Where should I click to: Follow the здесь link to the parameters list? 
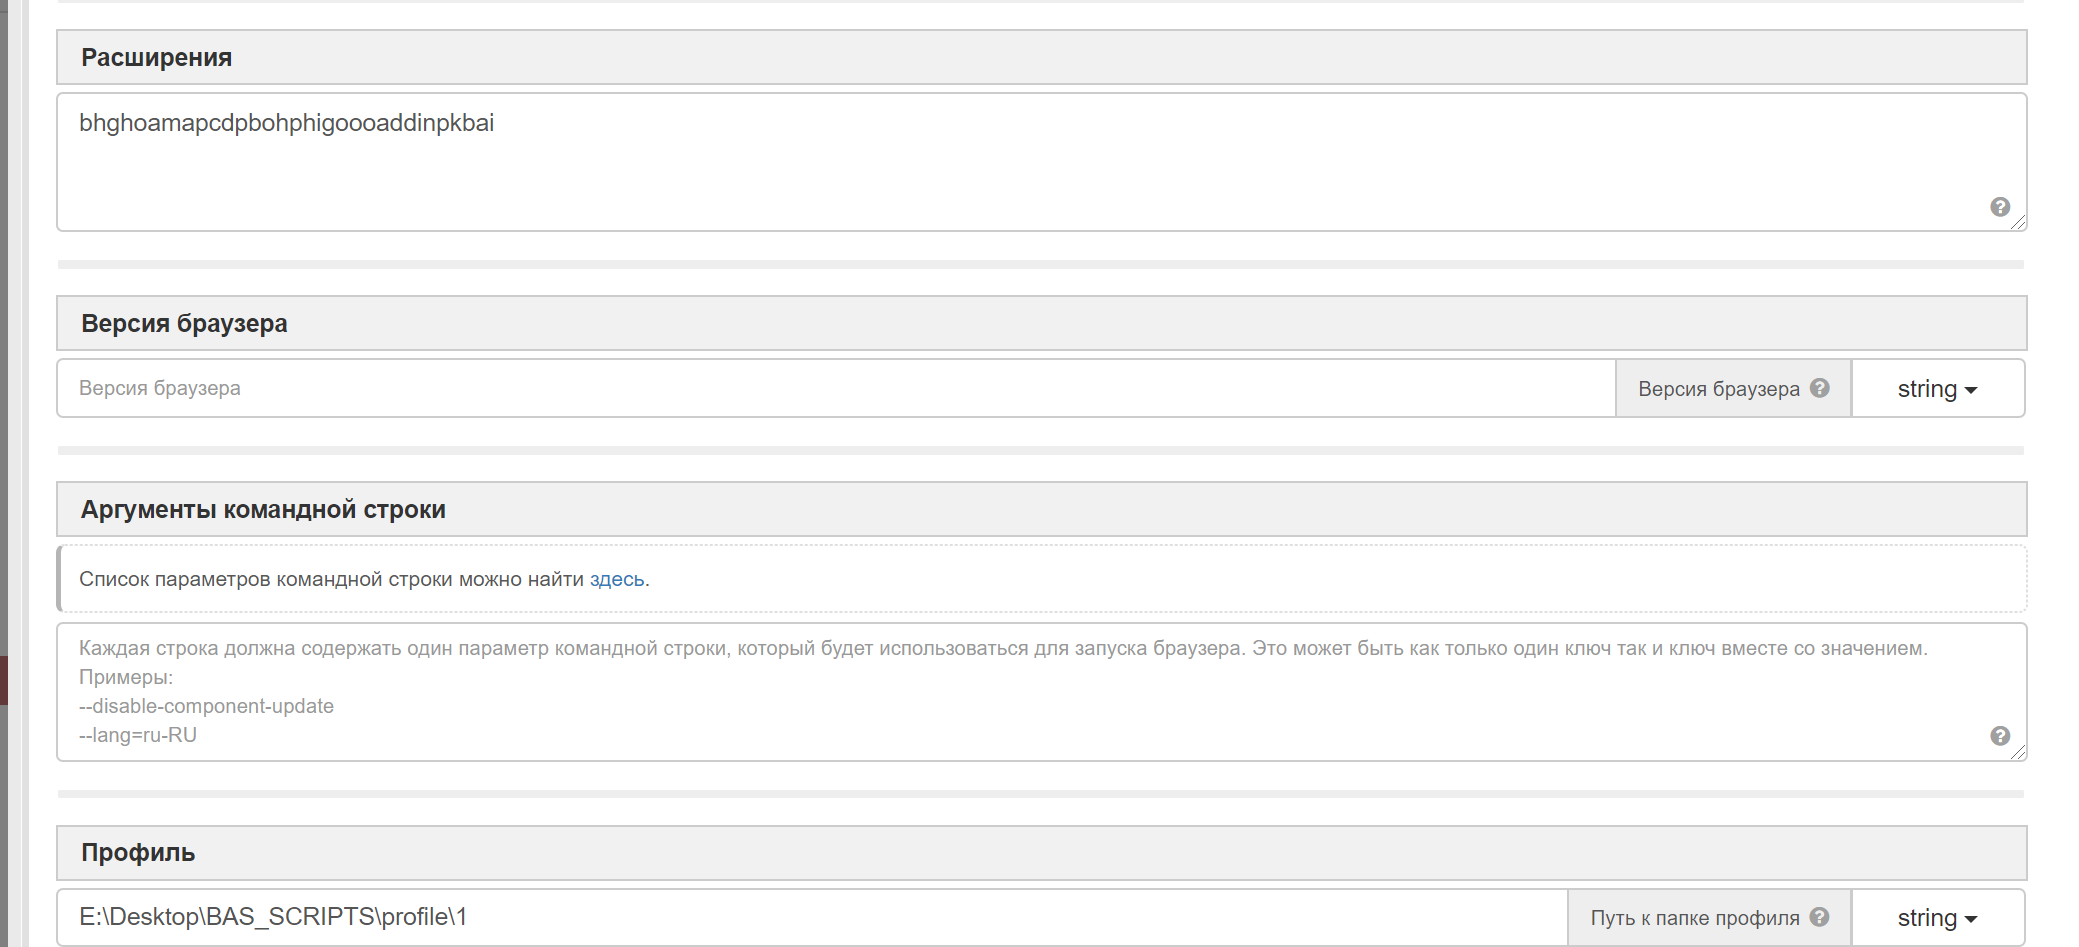616,580
